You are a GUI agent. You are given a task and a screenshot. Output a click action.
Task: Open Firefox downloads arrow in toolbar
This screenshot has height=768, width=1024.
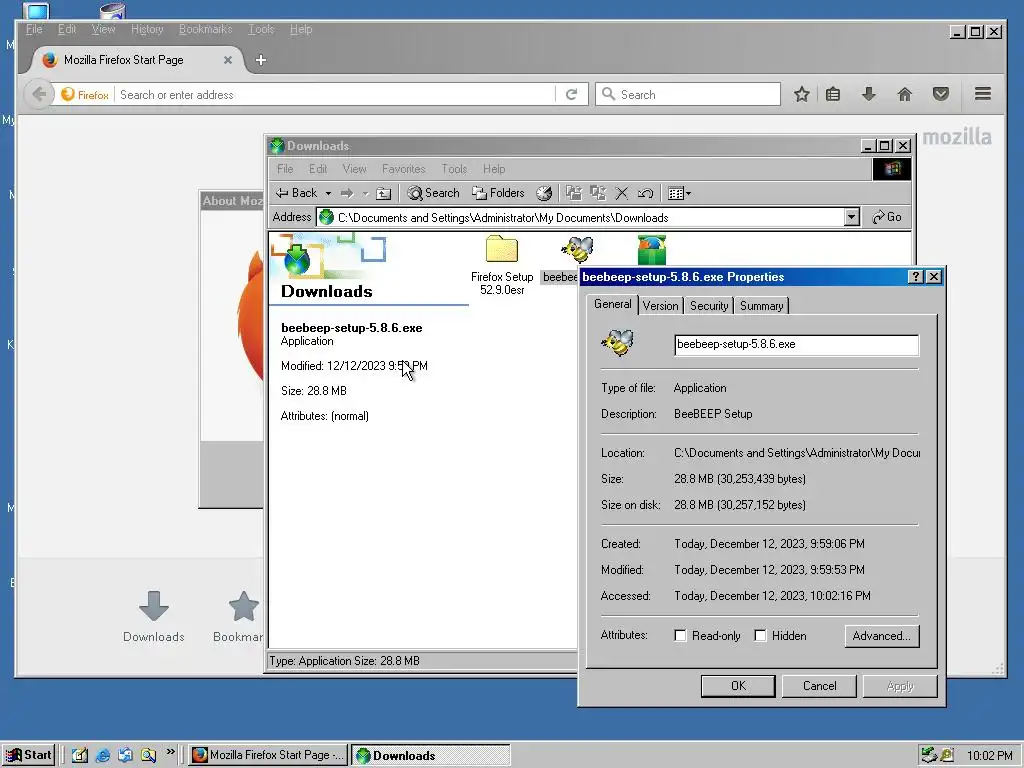[x=869, y=95]
